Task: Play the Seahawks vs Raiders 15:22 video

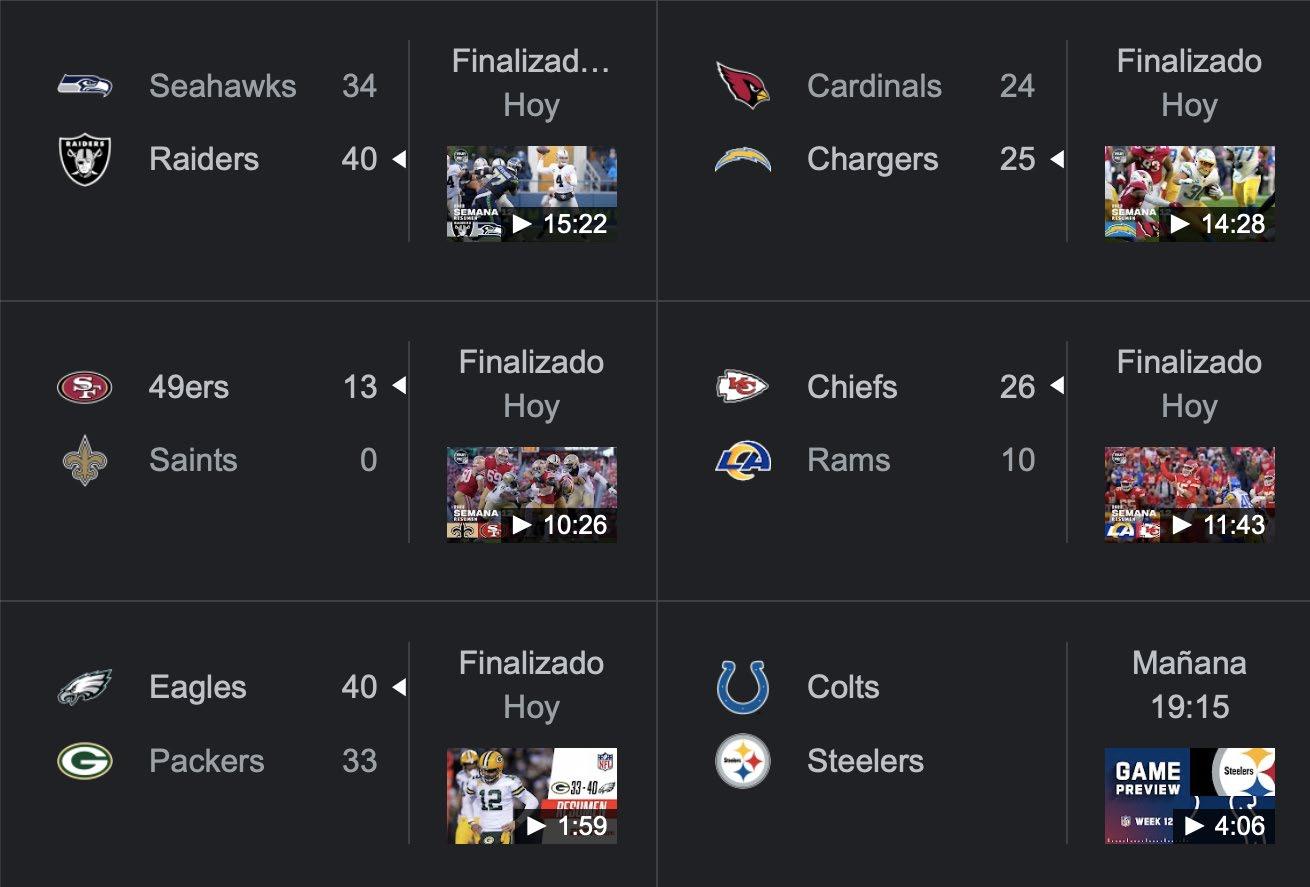Action: (531, 194)
